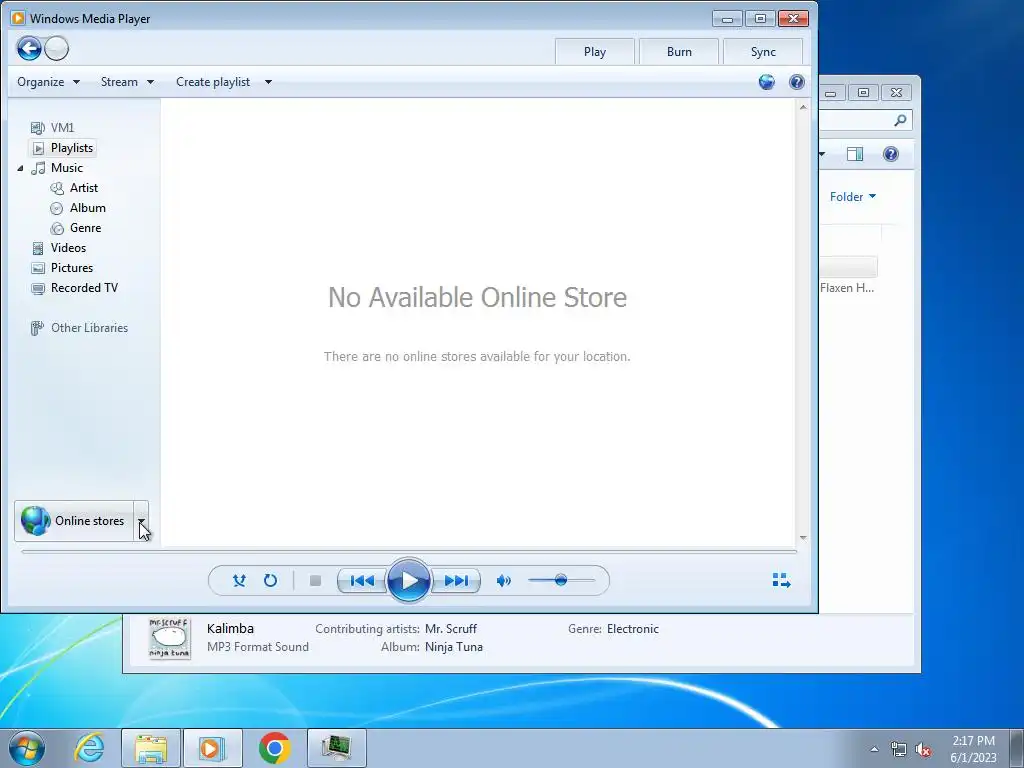Image resolution: width=1024 pixels, height=768 pixels.
Task: Open Windows Explorer from taskbar
Action: point(151,748)
